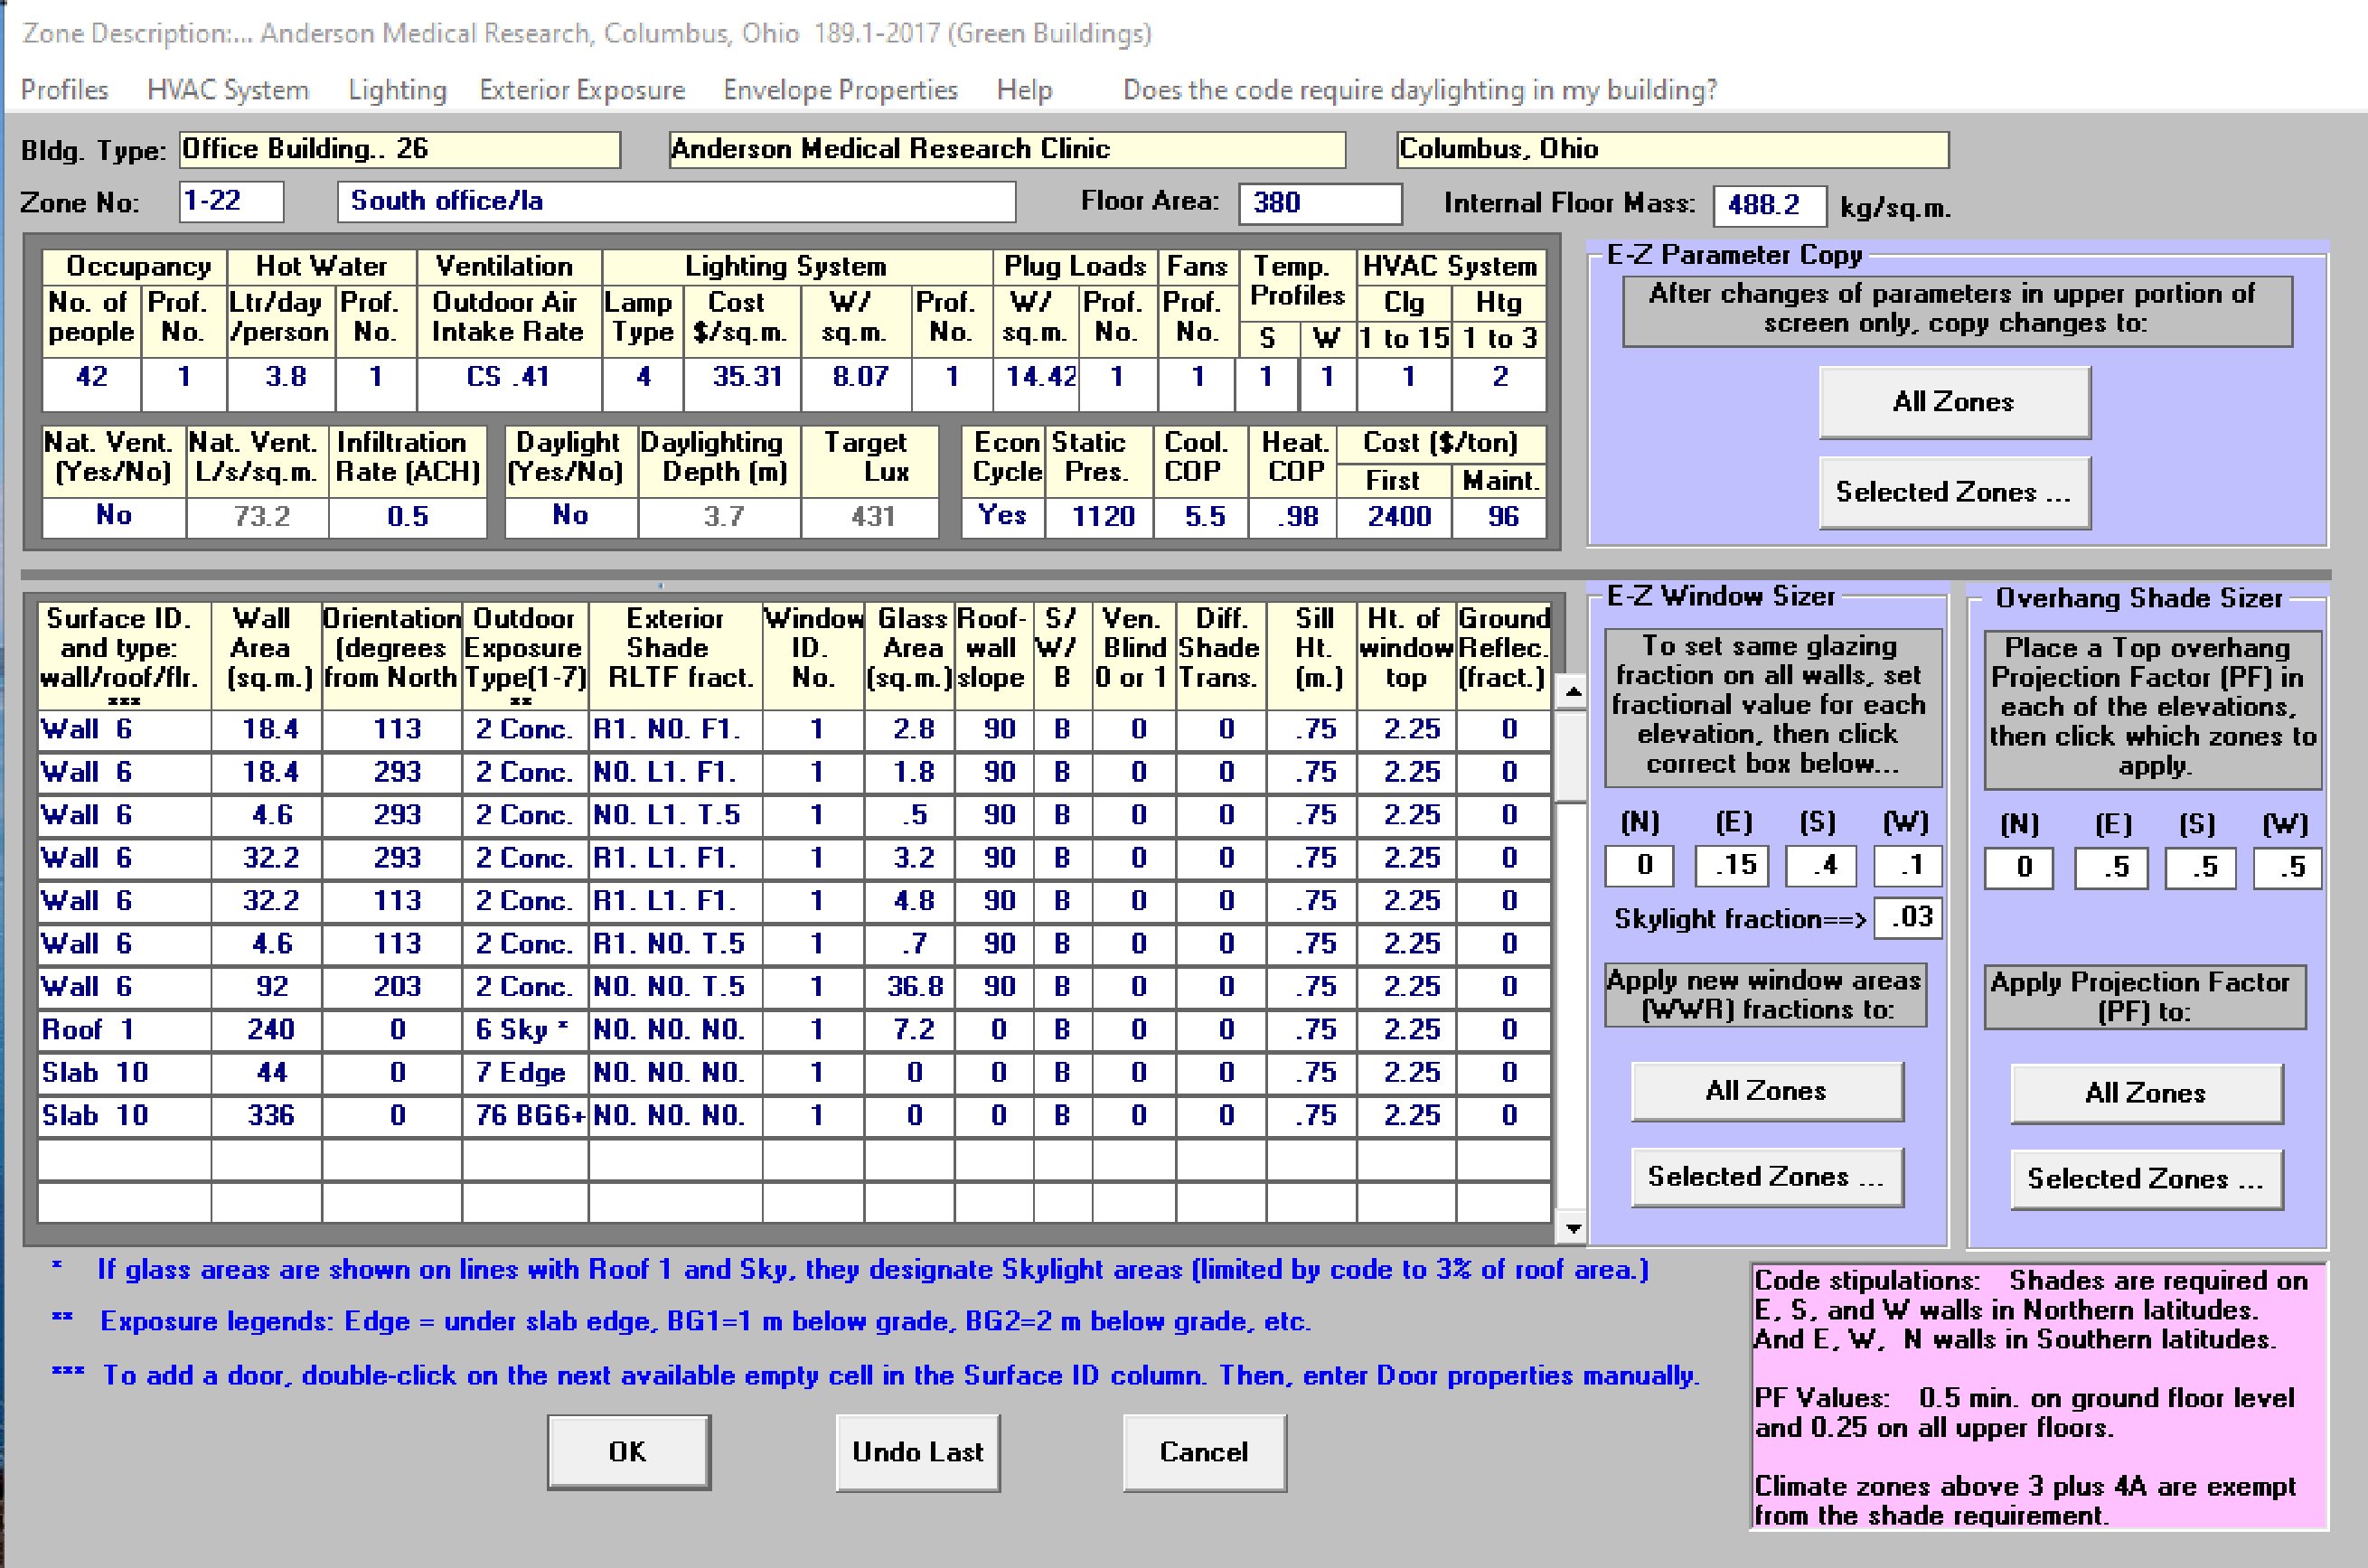This screenshot has height=1568, width=2368.
Task: Click the overhang South PF .5 field
Action: point(2199,868)
